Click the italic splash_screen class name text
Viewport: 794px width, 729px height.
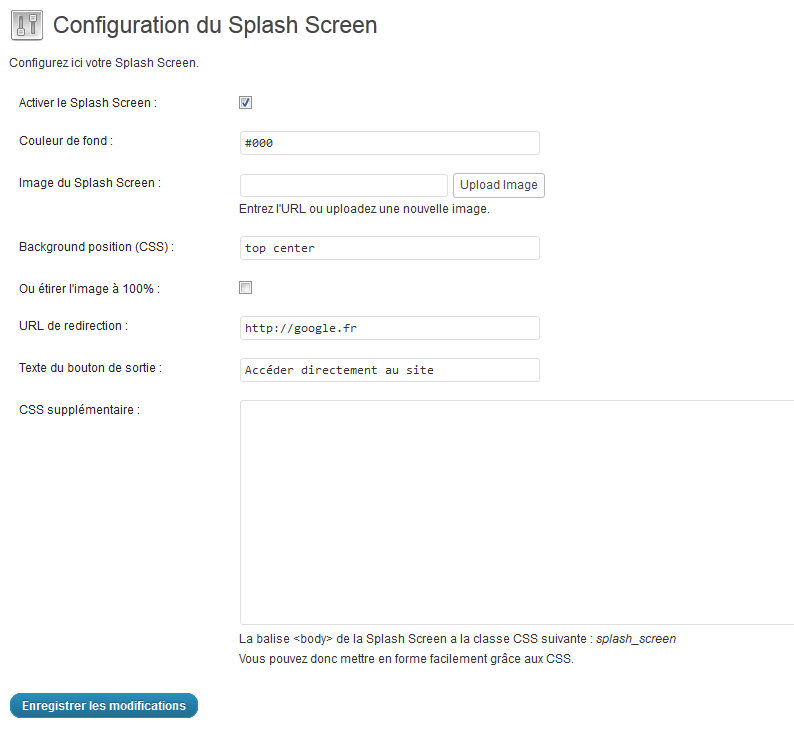tap(636, 639)
